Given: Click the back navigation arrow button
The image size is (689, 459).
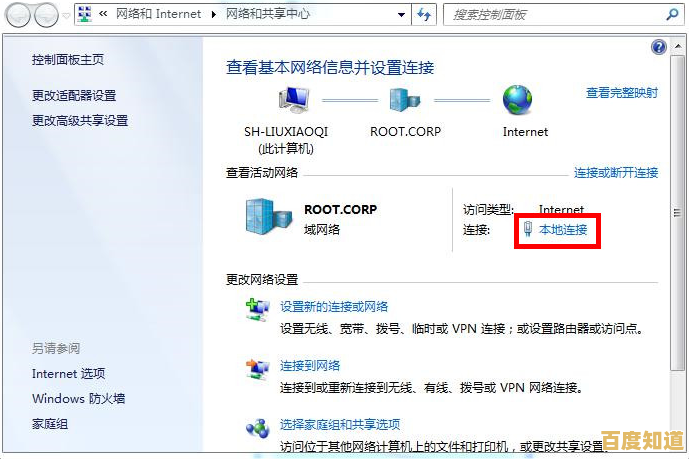Looking at the screenshot, I should click(x=18, y=15).
